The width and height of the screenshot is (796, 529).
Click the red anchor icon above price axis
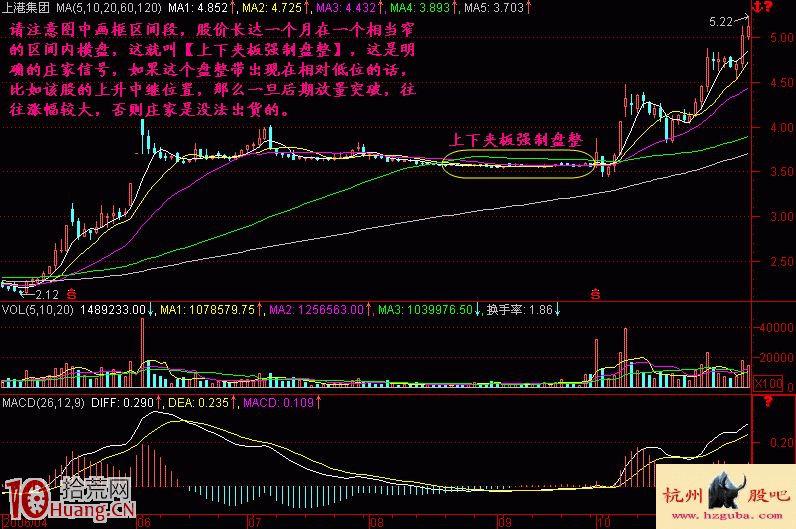pos(757,7)
